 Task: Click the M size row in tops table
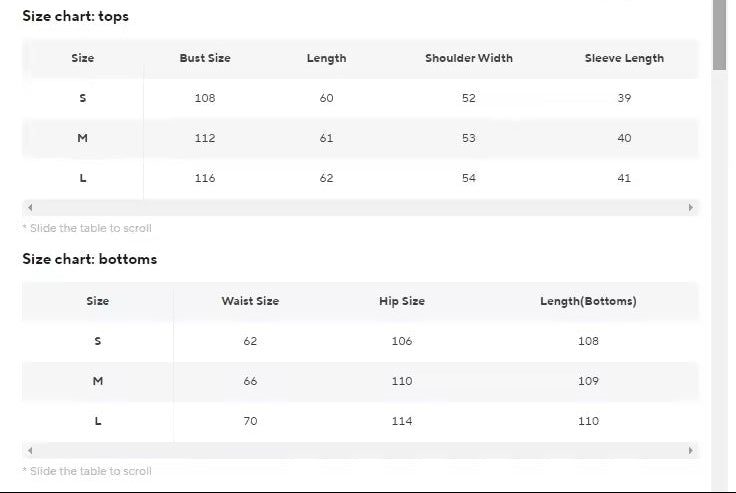point(83,138)
